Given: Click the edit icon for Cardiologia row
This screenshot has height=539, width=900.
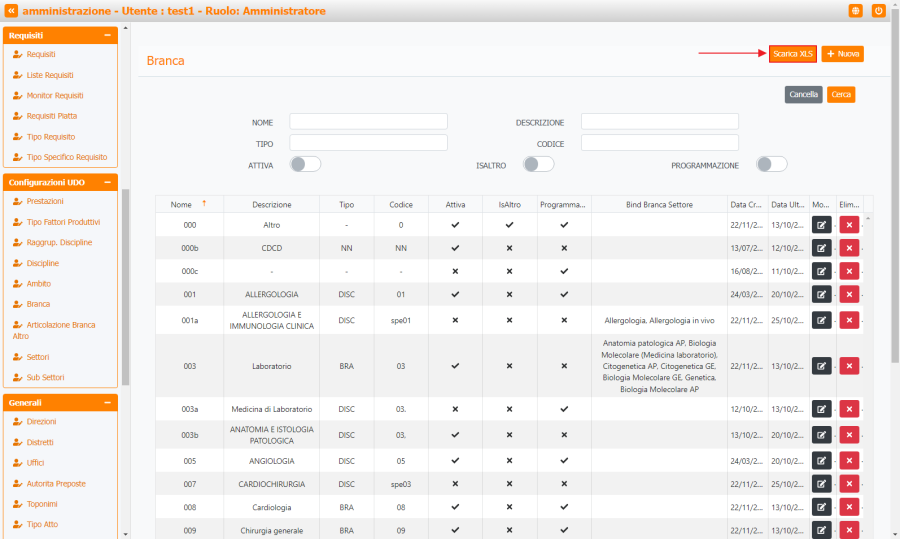Looking at the screenshot, I should 821,507.
